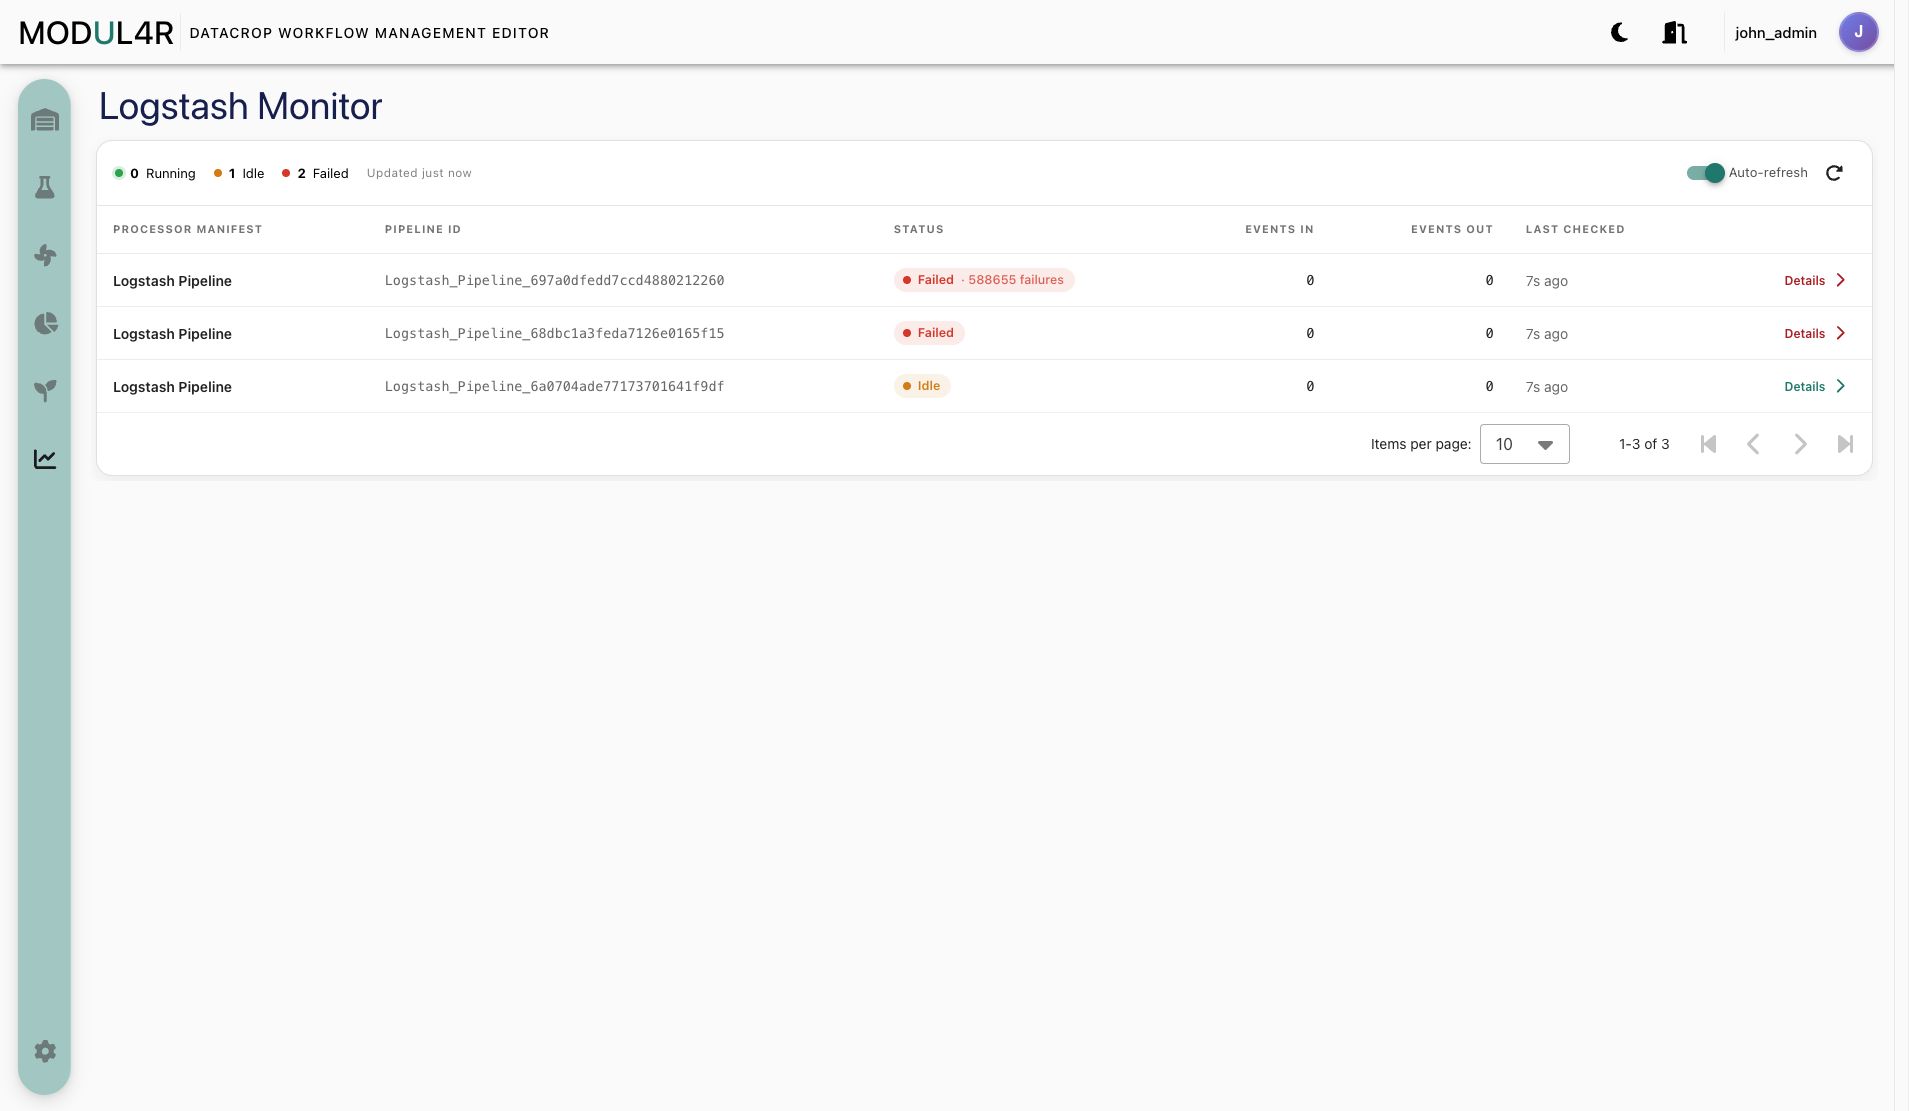Go to next page of table
The height and width of the screenshot is (1111, 1909).
[x=1800, y=444]
